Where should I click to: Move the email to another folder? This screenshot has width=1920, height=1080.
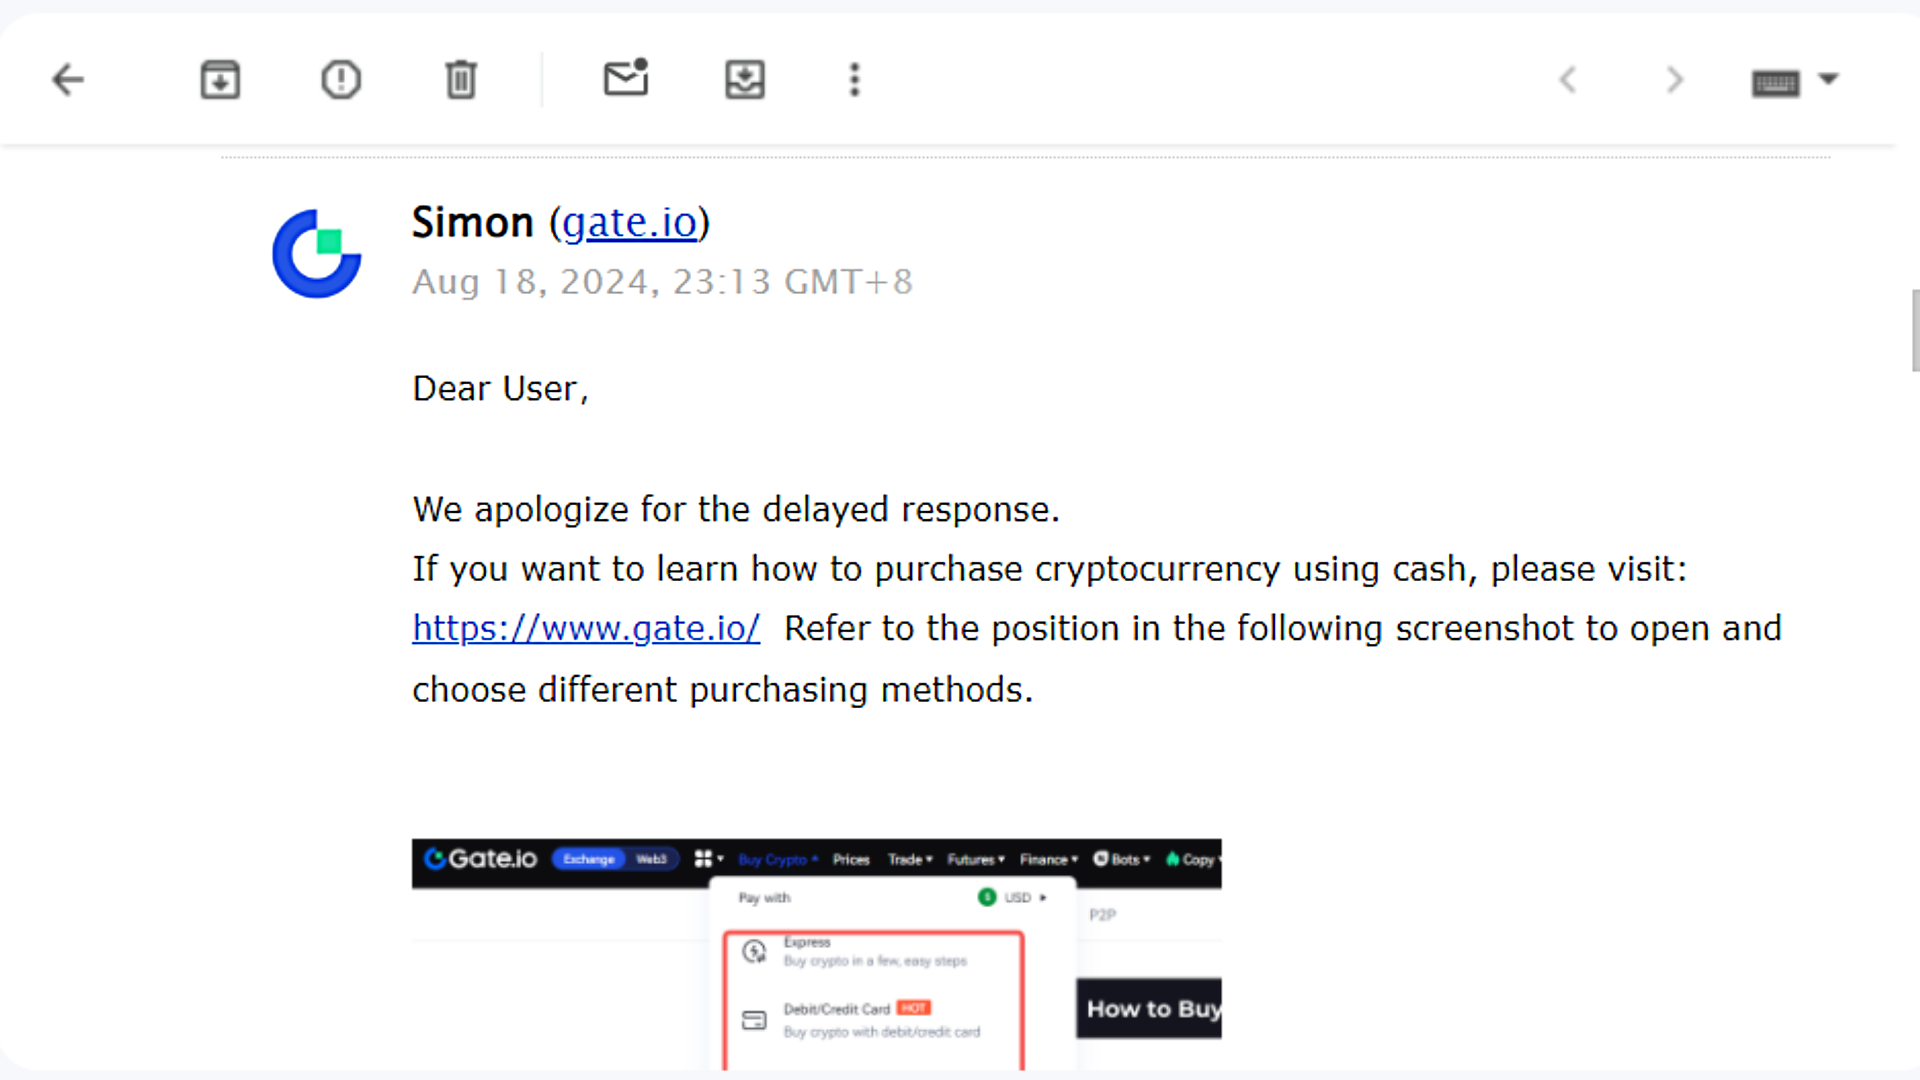[744, 79]
